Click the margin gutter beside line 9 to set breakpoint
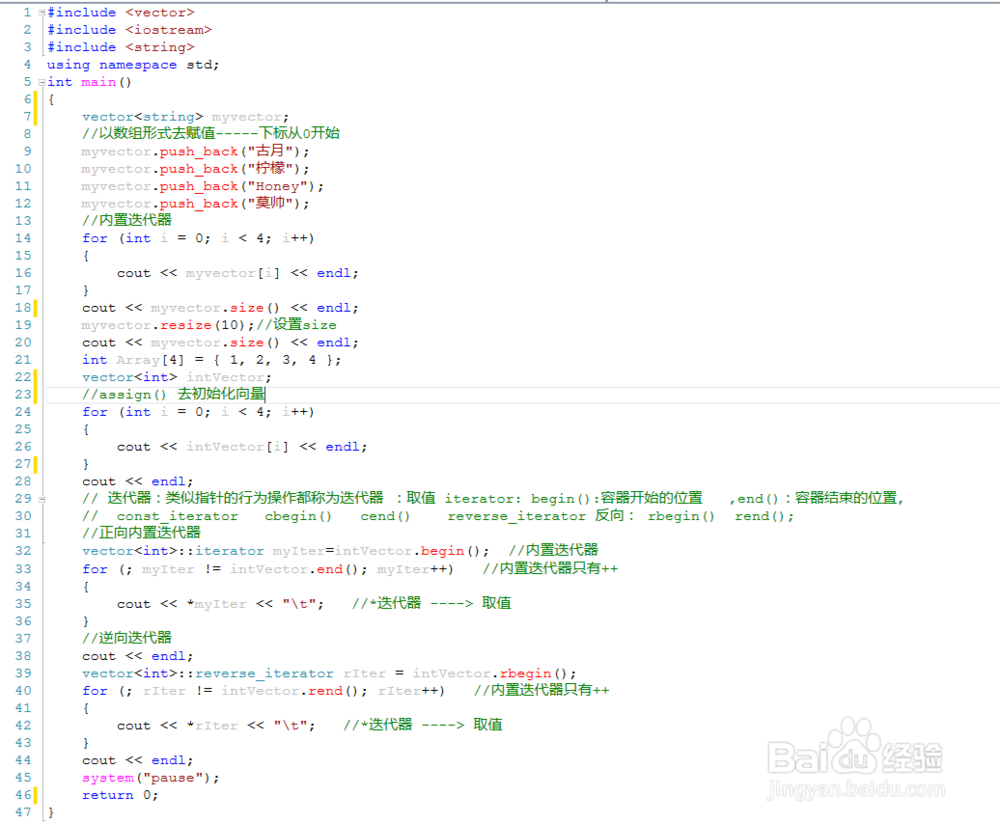The image size is (1000, 824). [x=10, y=151]
